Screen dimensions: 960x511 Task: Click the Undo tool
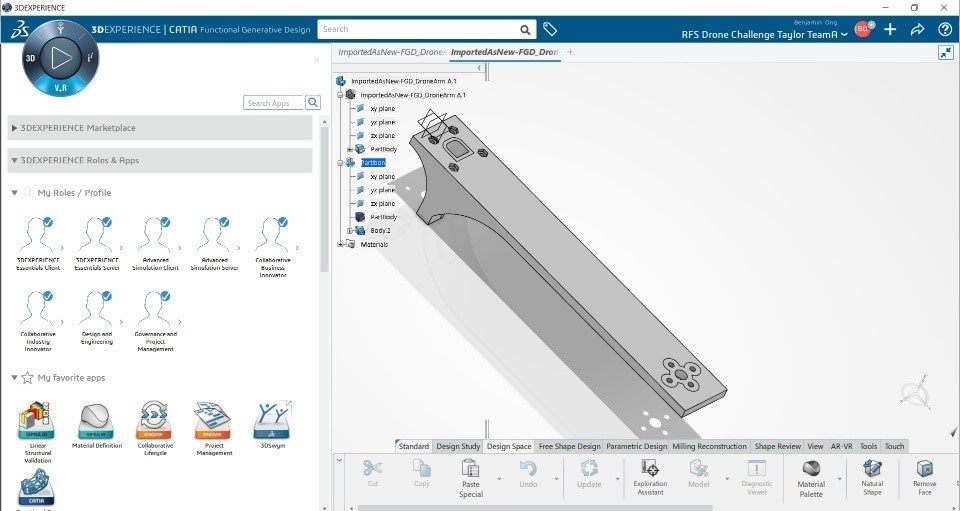(528, 473)
